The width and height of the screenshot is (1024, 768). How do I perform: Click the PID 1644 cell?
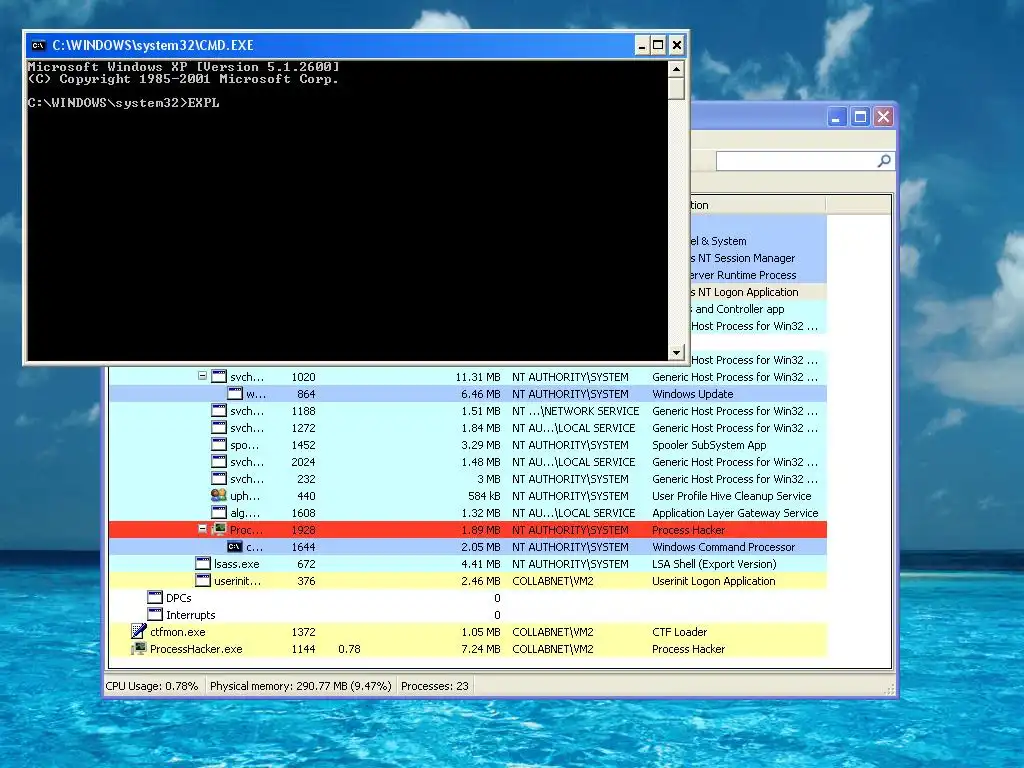point(303,547)
